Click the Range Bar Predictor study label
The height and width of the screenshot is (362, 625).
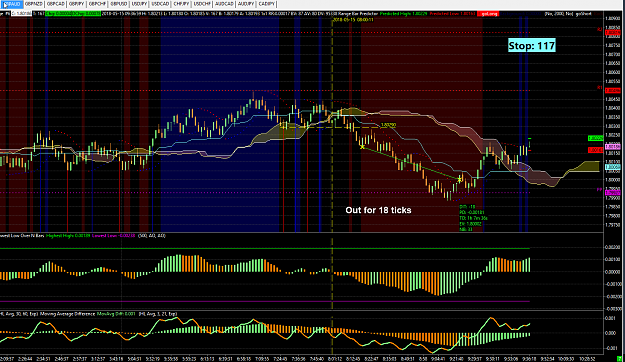(357, 14)
